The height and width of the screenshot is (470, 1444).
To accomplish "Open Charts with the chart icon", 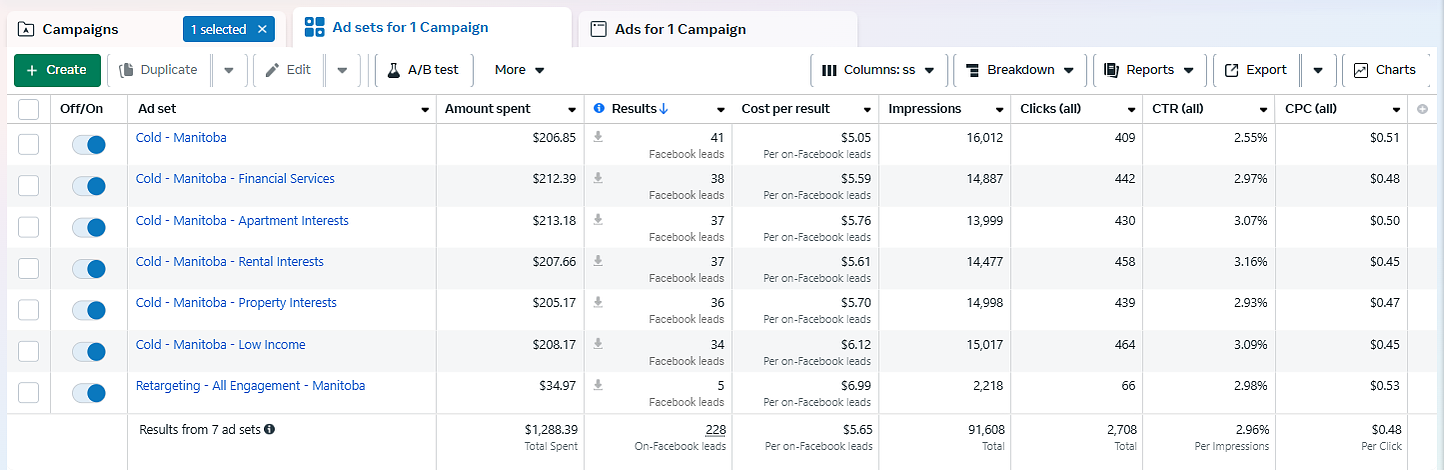I will click(1361, 70).
